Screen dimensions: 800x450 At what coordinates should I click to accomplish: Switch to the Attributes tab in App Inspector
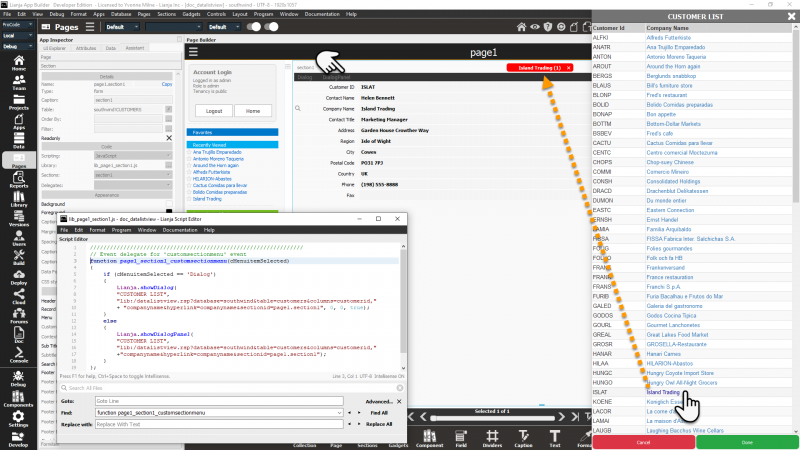86,47
